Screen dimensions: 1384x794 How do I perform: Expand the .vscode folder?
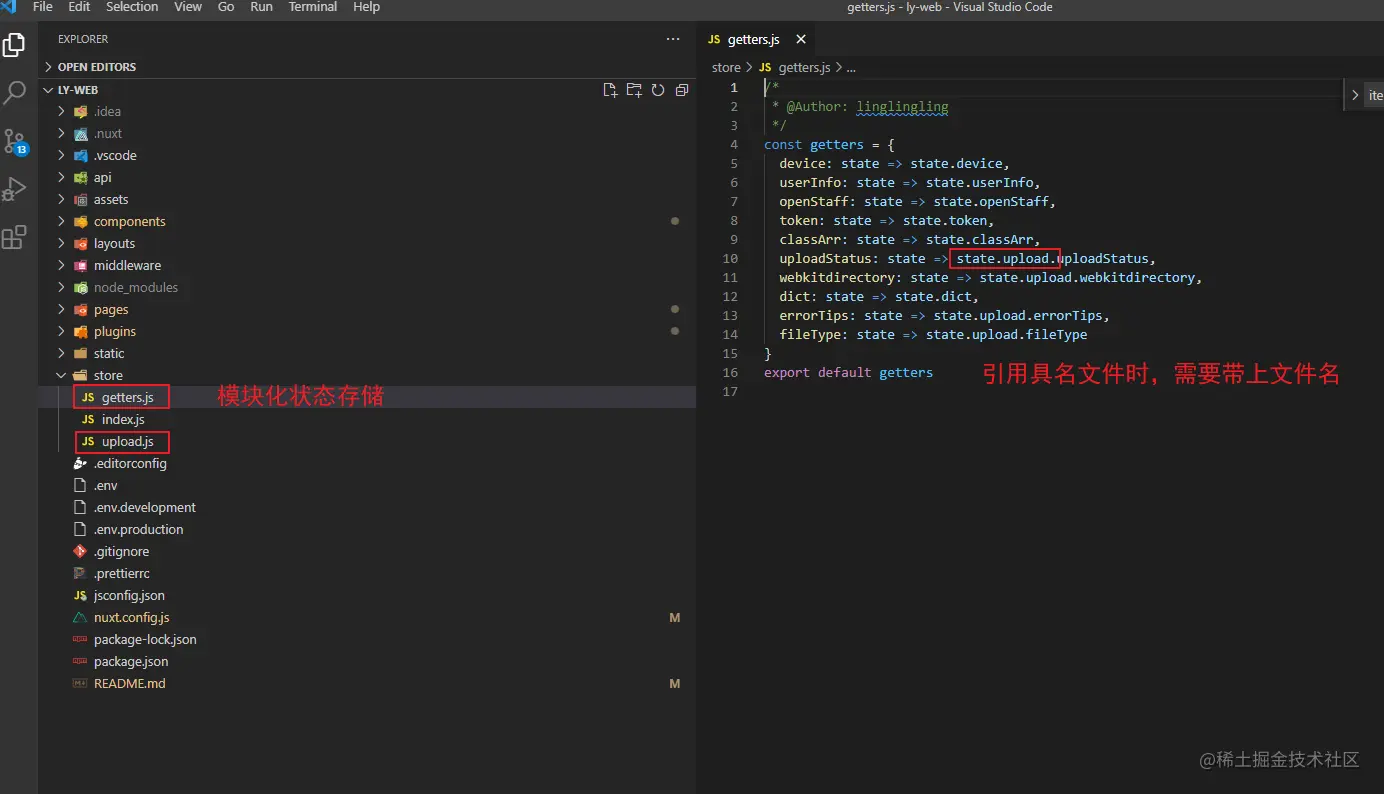[62, 156]
